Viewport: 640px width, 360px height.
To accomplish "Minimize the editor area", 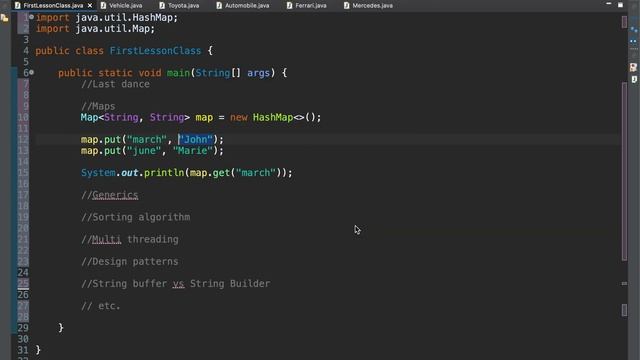I will pos(609,4).
